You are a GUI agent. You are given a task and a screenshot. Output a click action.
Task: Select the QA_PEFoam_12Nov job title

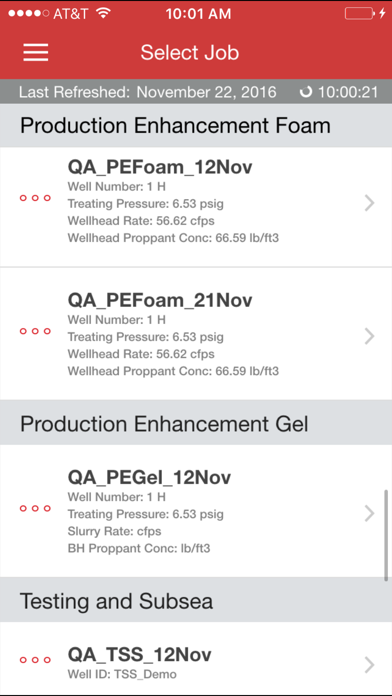pyautogui.click(x=160, y=168)
